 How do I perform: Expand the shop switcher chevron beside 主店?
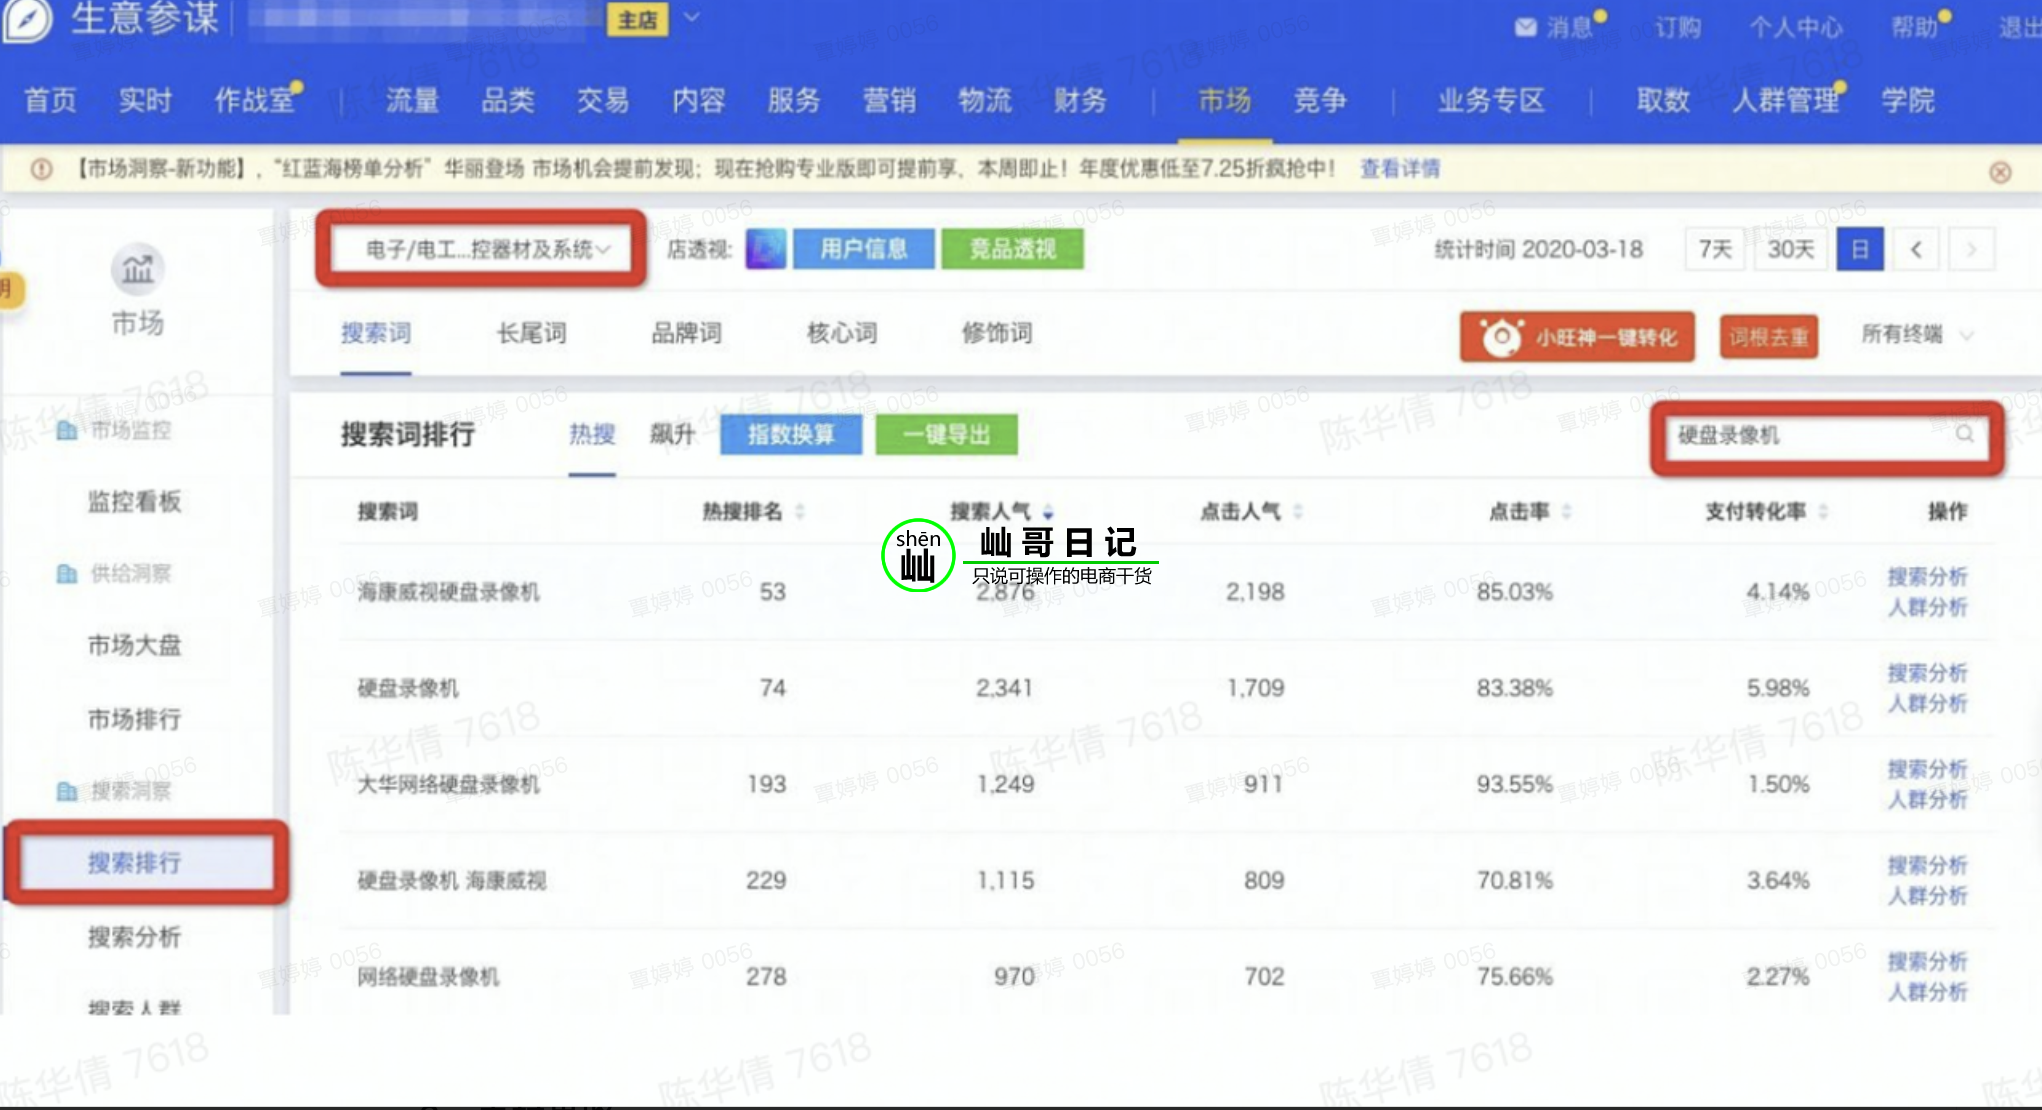tap(691, 18)
